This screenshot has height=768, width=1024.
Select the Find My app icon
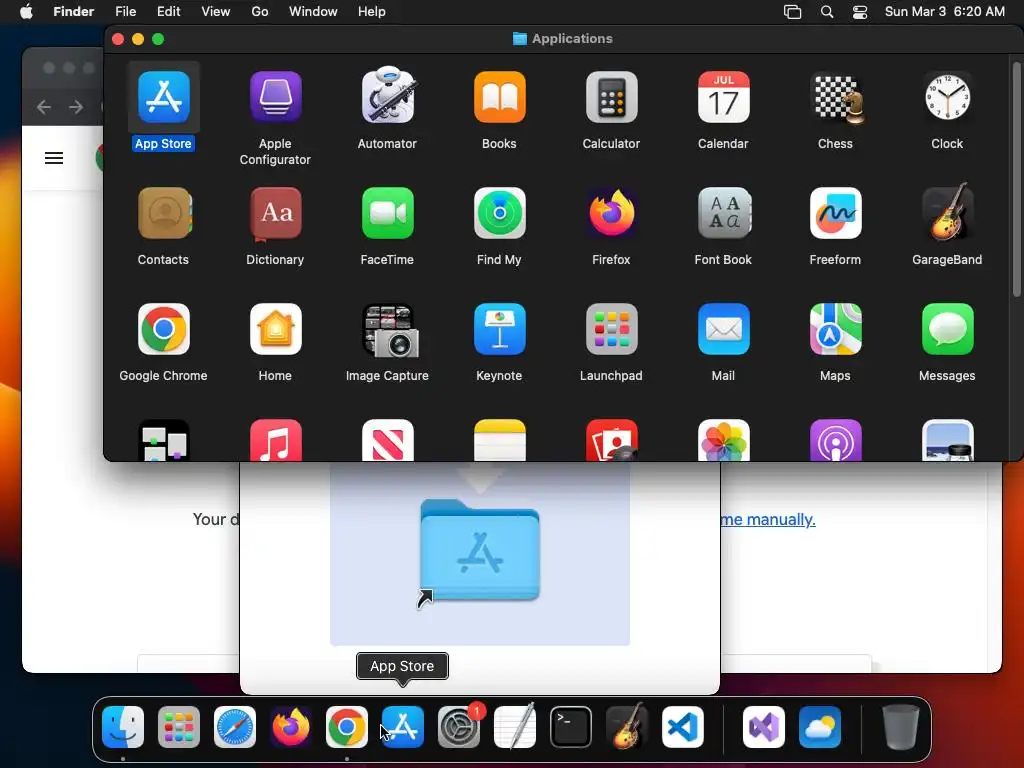(500, 214)
